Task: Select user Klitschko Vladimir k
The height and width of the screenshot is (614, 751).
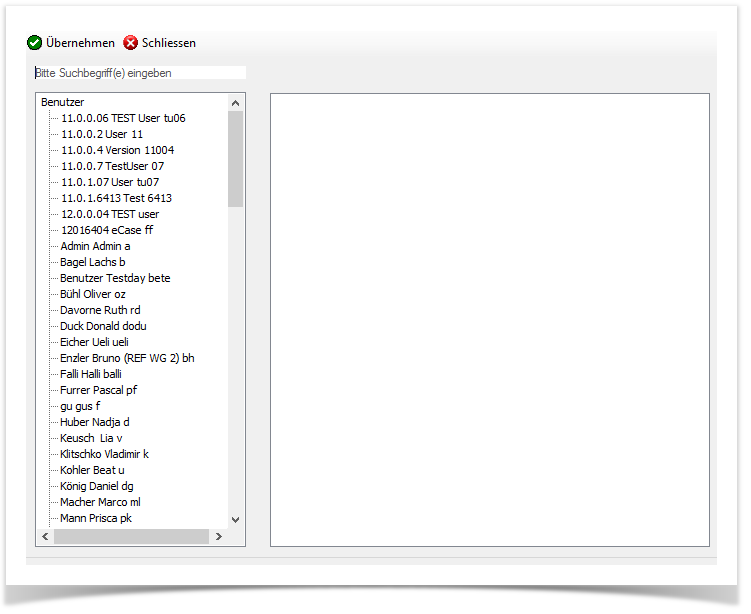Action: (x=104, y=454)
